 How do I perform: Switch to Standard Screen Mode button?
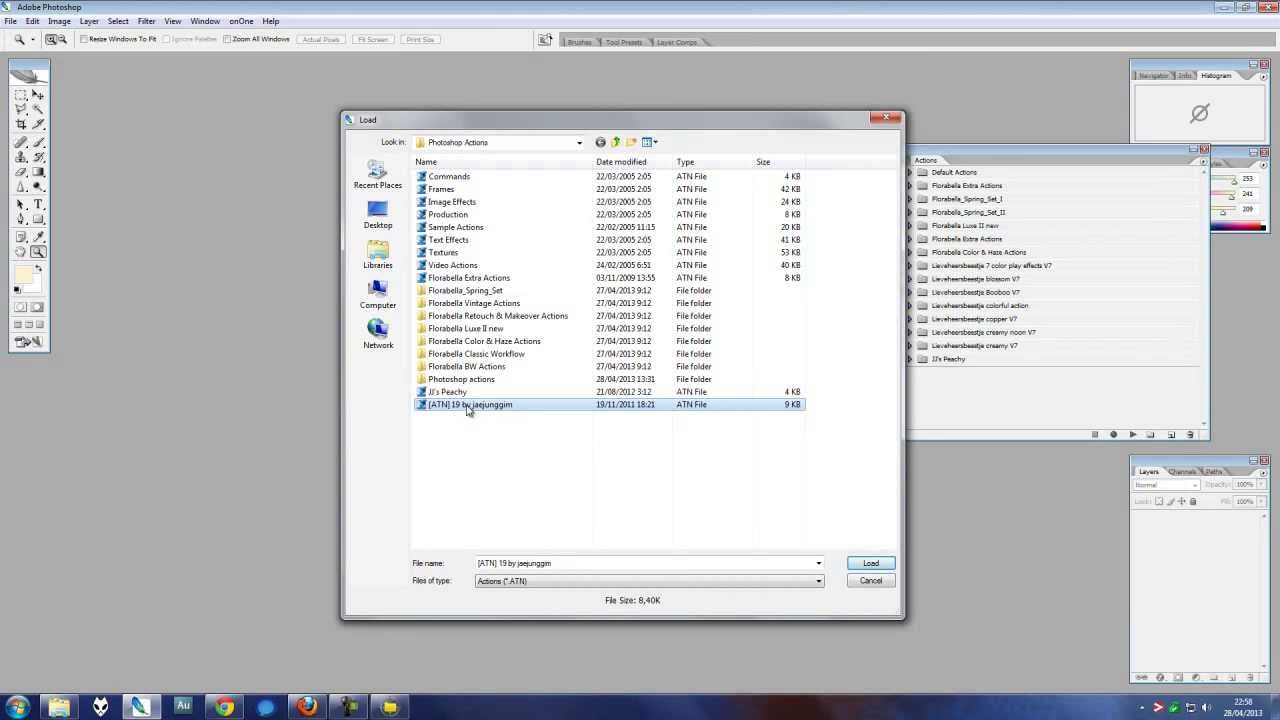click(x=18, y=324)
